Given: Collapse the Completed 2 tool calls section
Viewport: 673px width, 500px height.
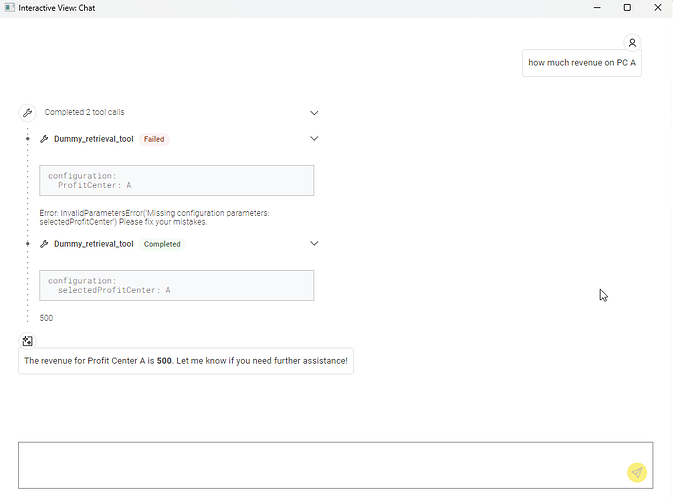Looking at the screenshot, I should (314, 113).
